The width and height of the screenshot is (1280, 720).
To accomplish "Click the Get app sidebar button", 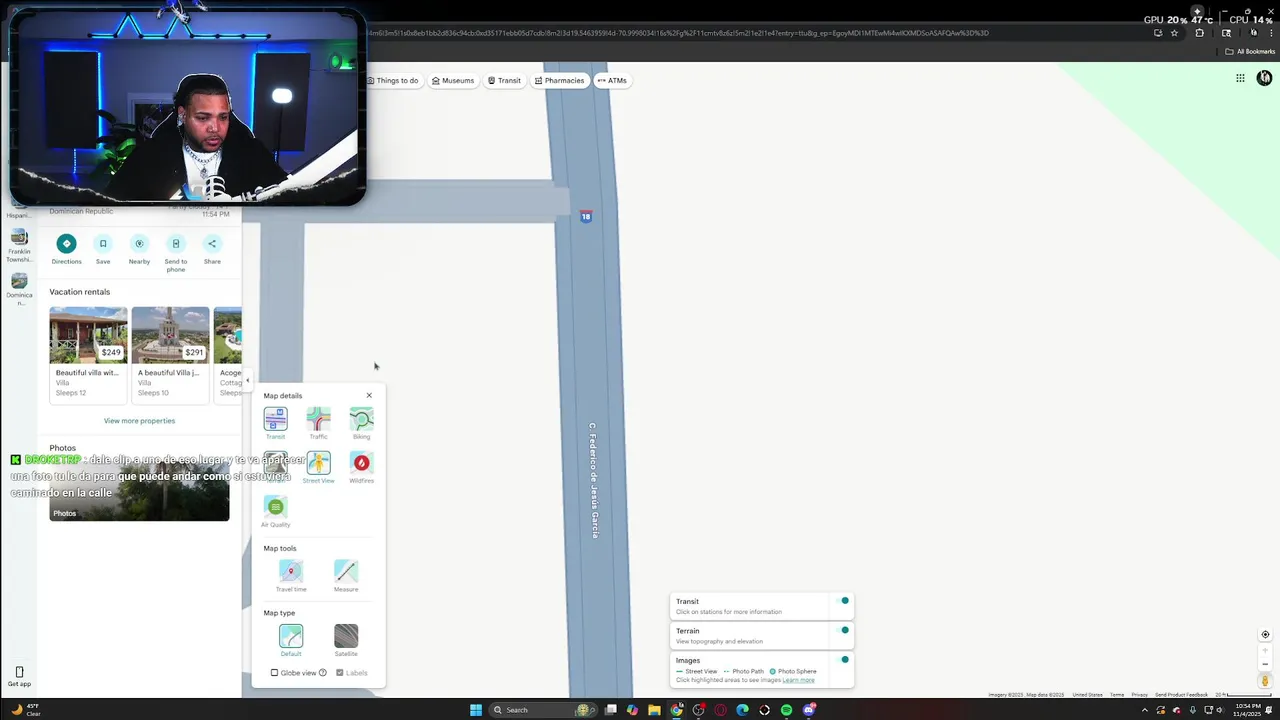I will pyautogui.click(x=19, y=677).
